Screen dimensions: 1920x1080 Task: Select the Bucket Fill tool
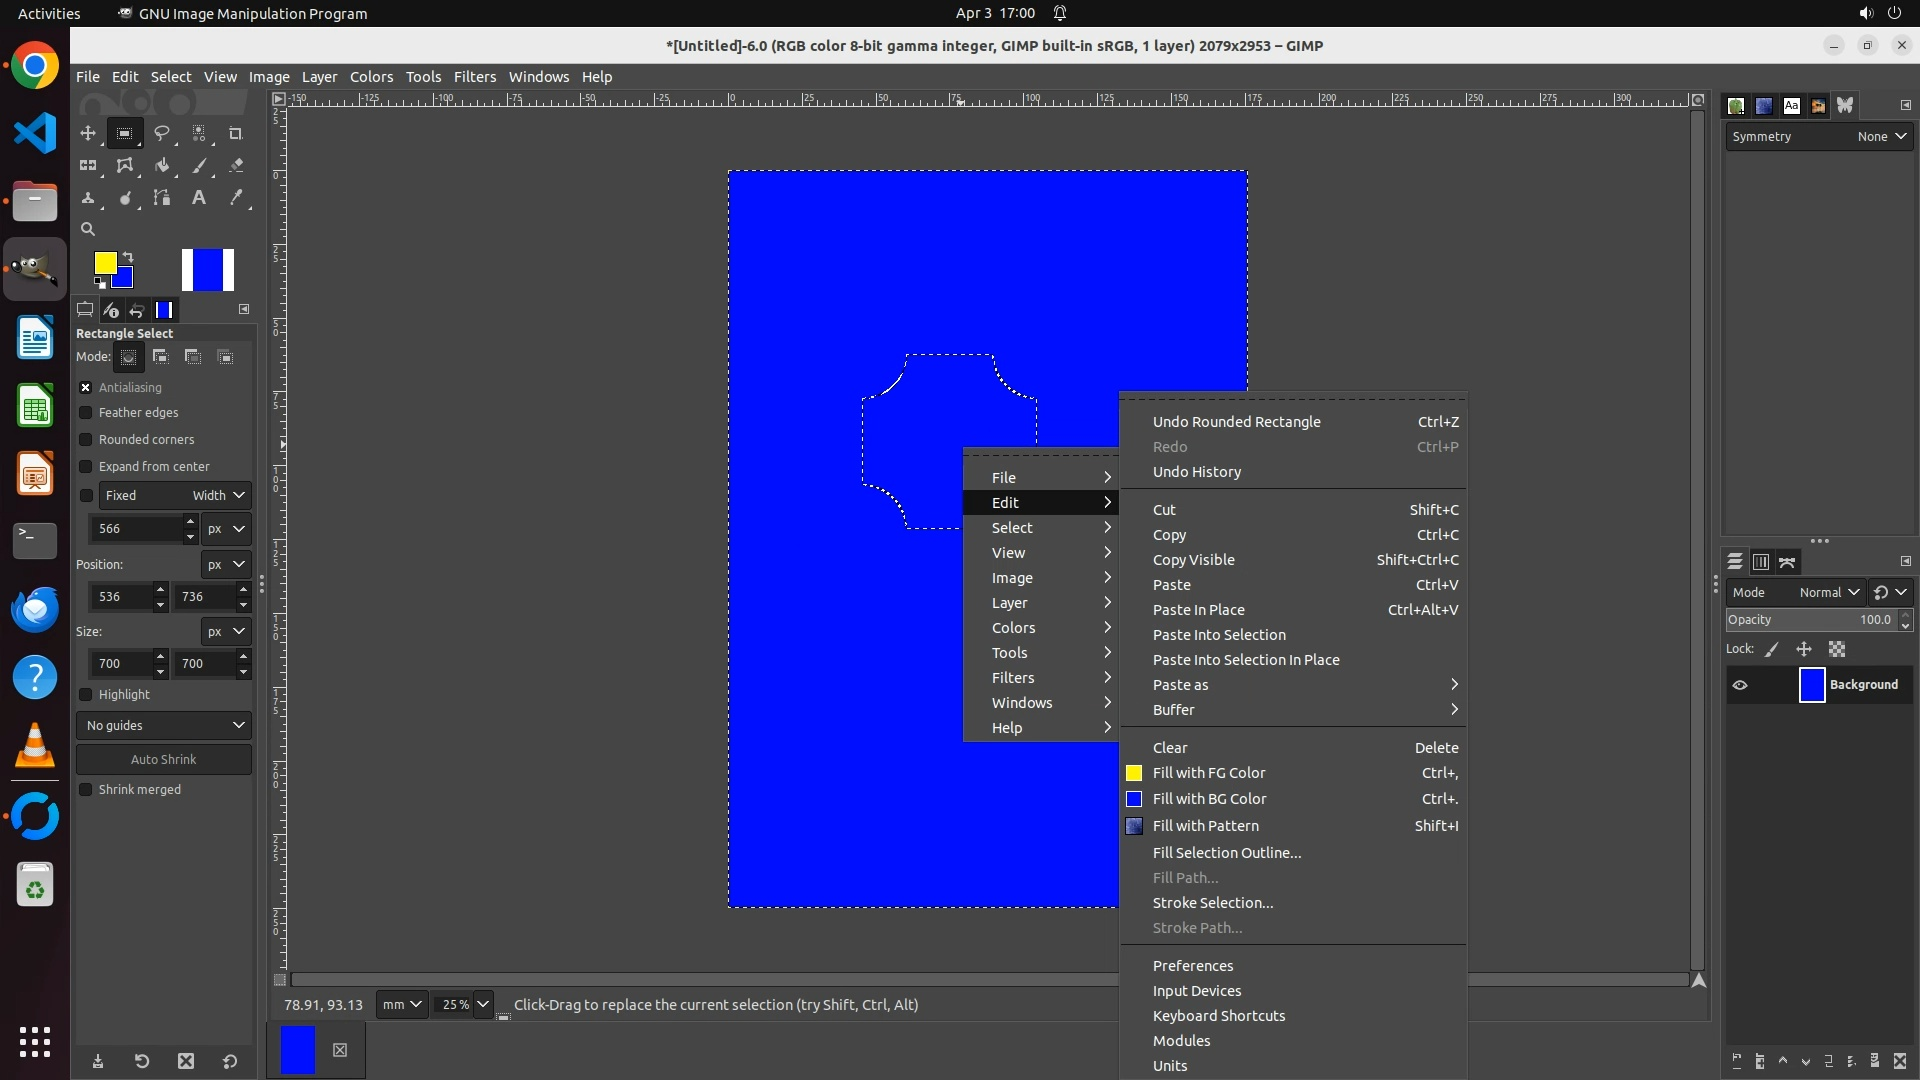(x=161, y=166)
